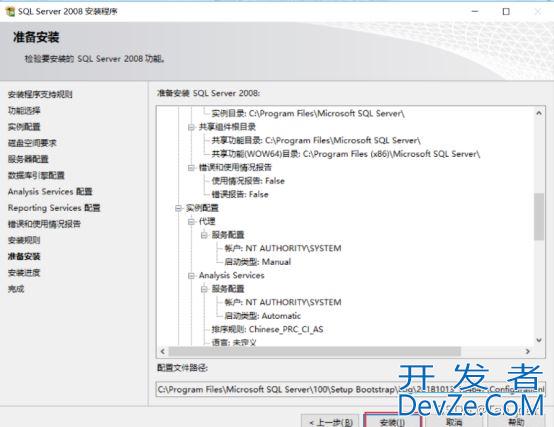Click the 上一步(B) back button

(x=330, y=421)
